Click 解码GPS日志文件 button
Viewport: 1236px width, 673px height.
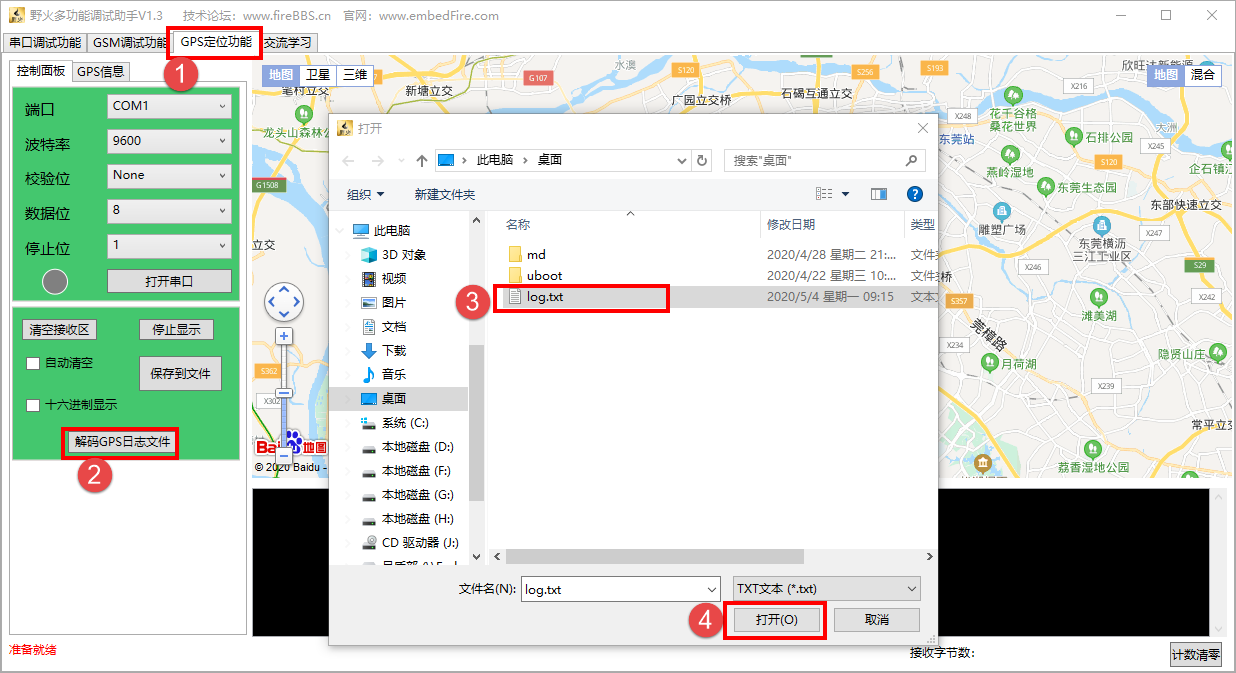tap(122, 441)
